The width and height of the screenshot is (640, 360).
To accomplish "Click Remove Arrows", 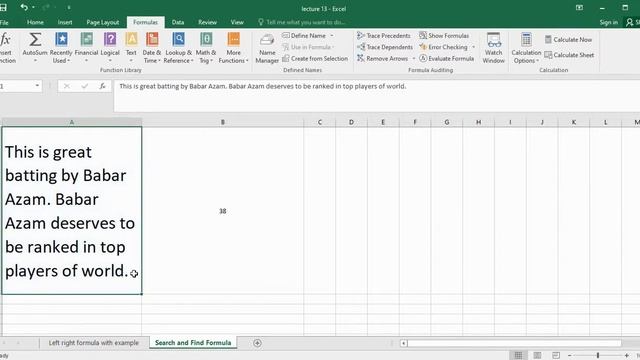I will (x=383, y=58).
